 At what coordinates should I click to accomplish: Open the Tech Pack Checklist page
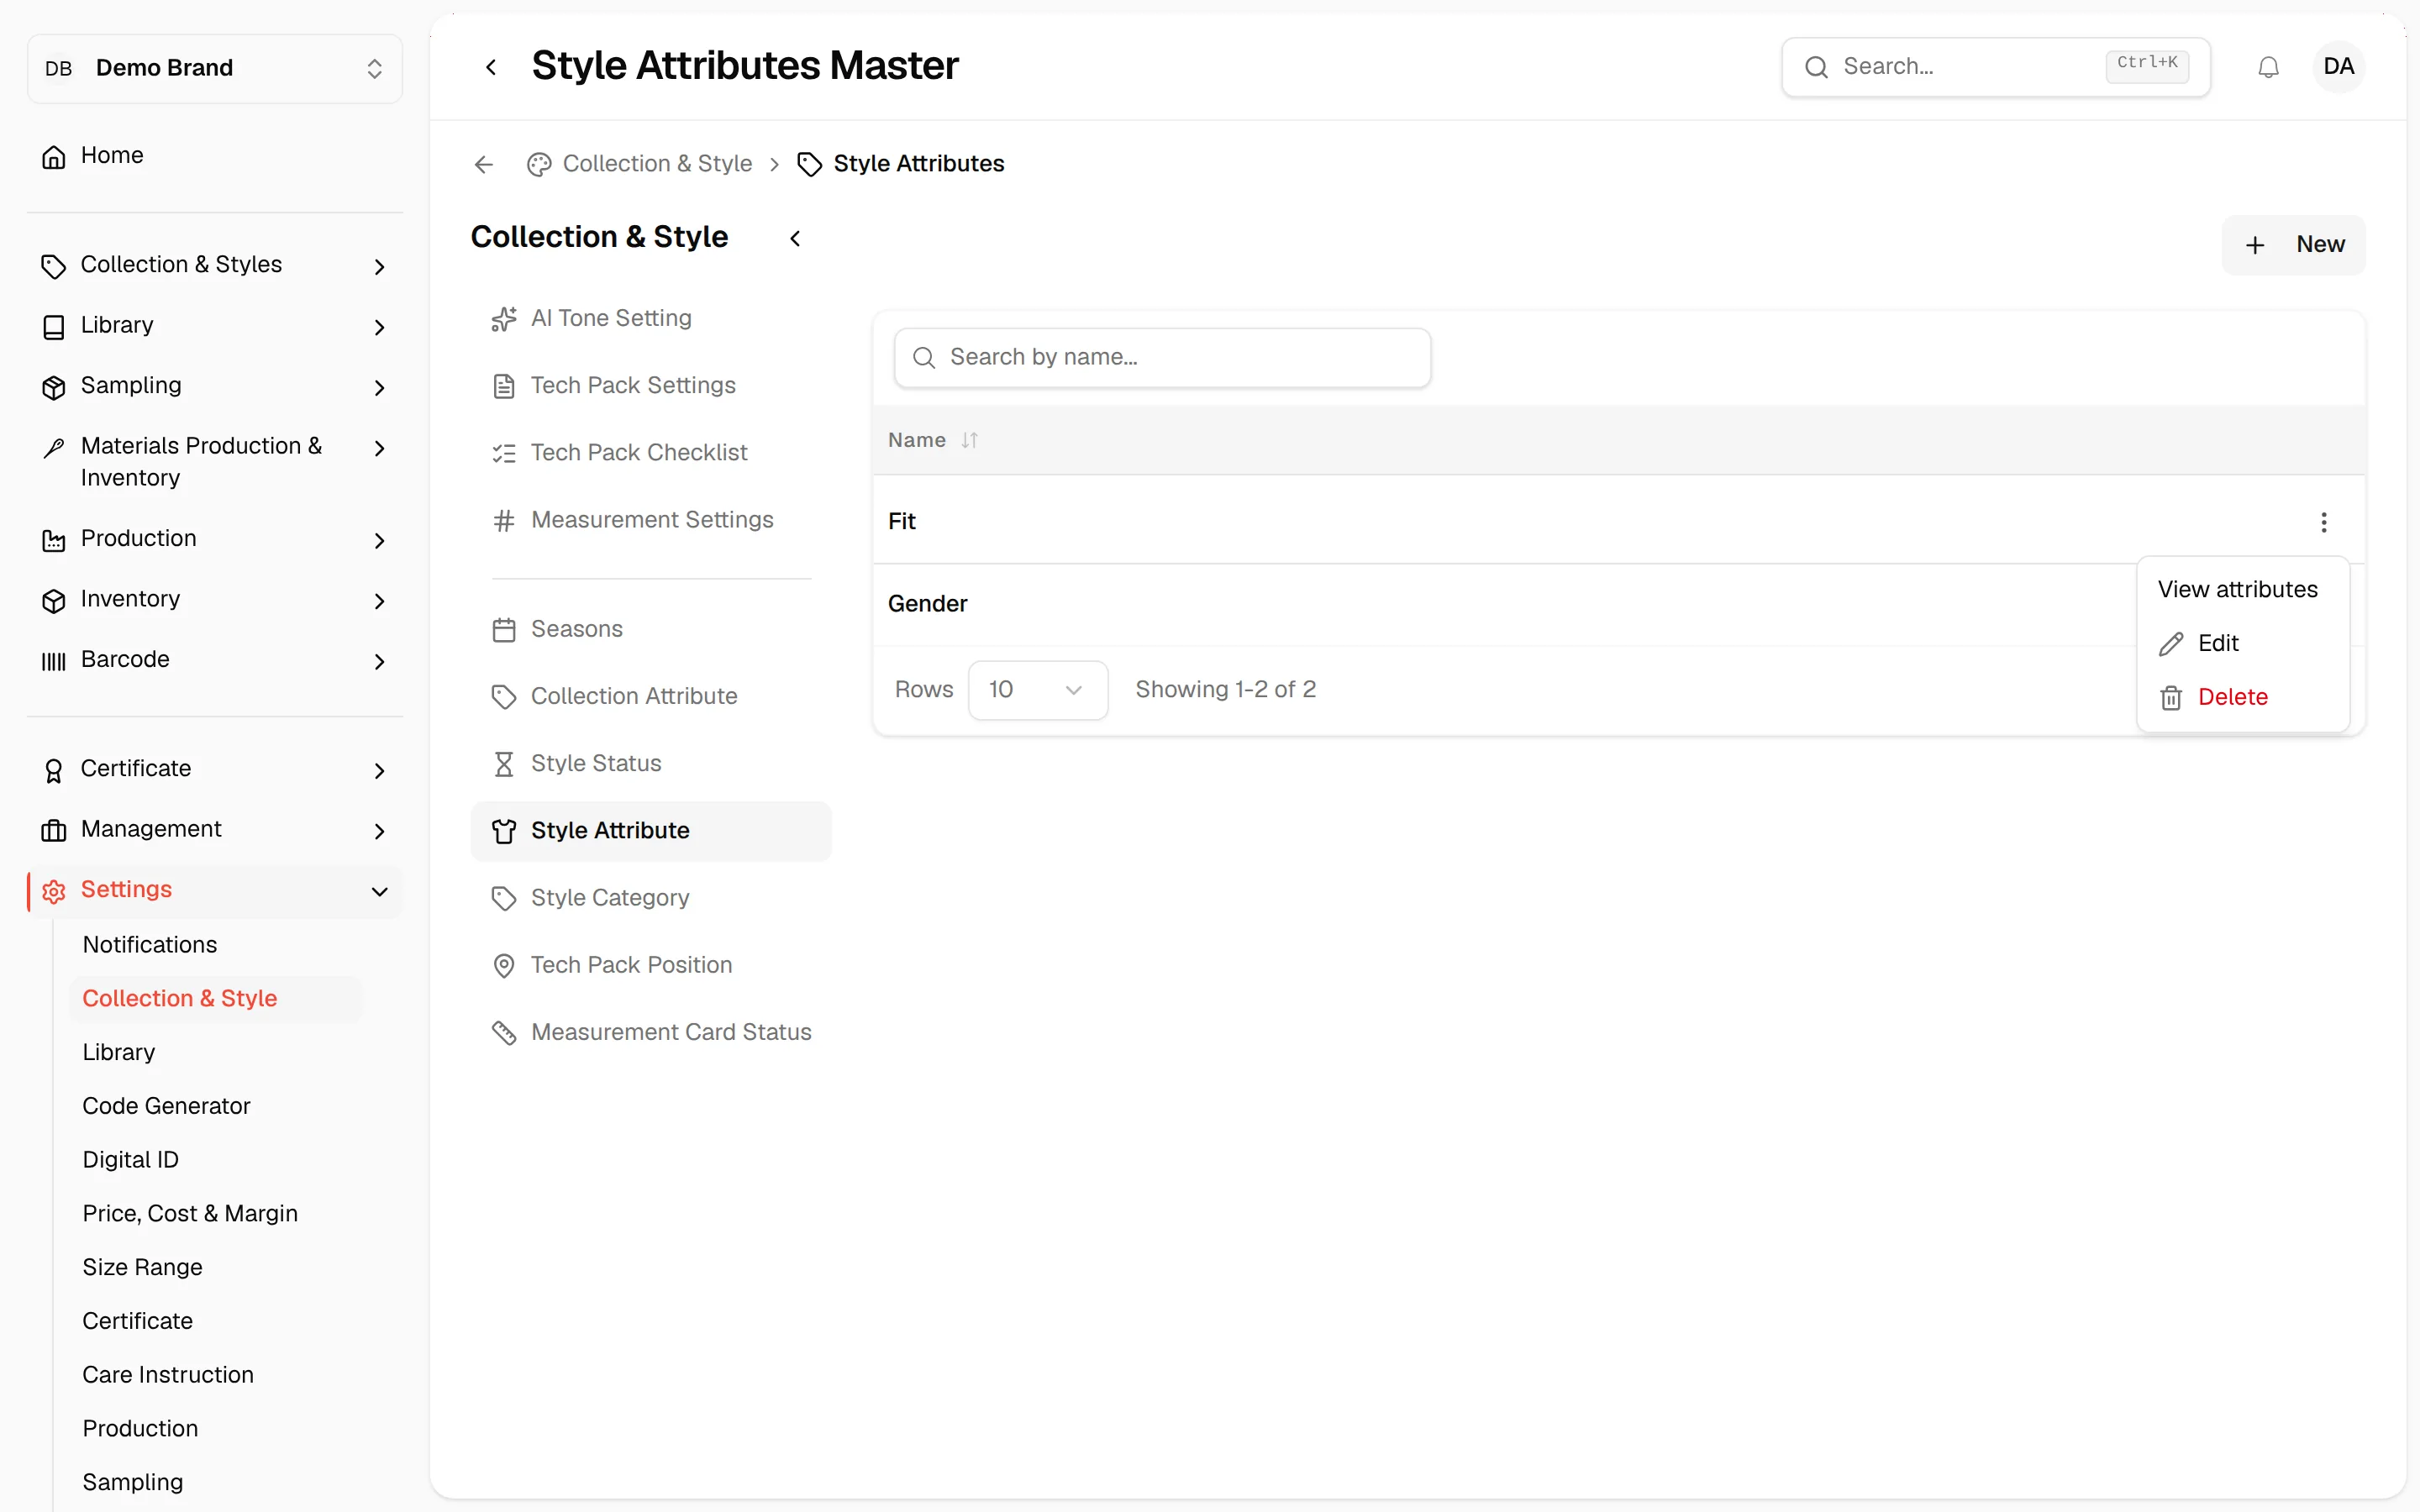coord(650,453)
